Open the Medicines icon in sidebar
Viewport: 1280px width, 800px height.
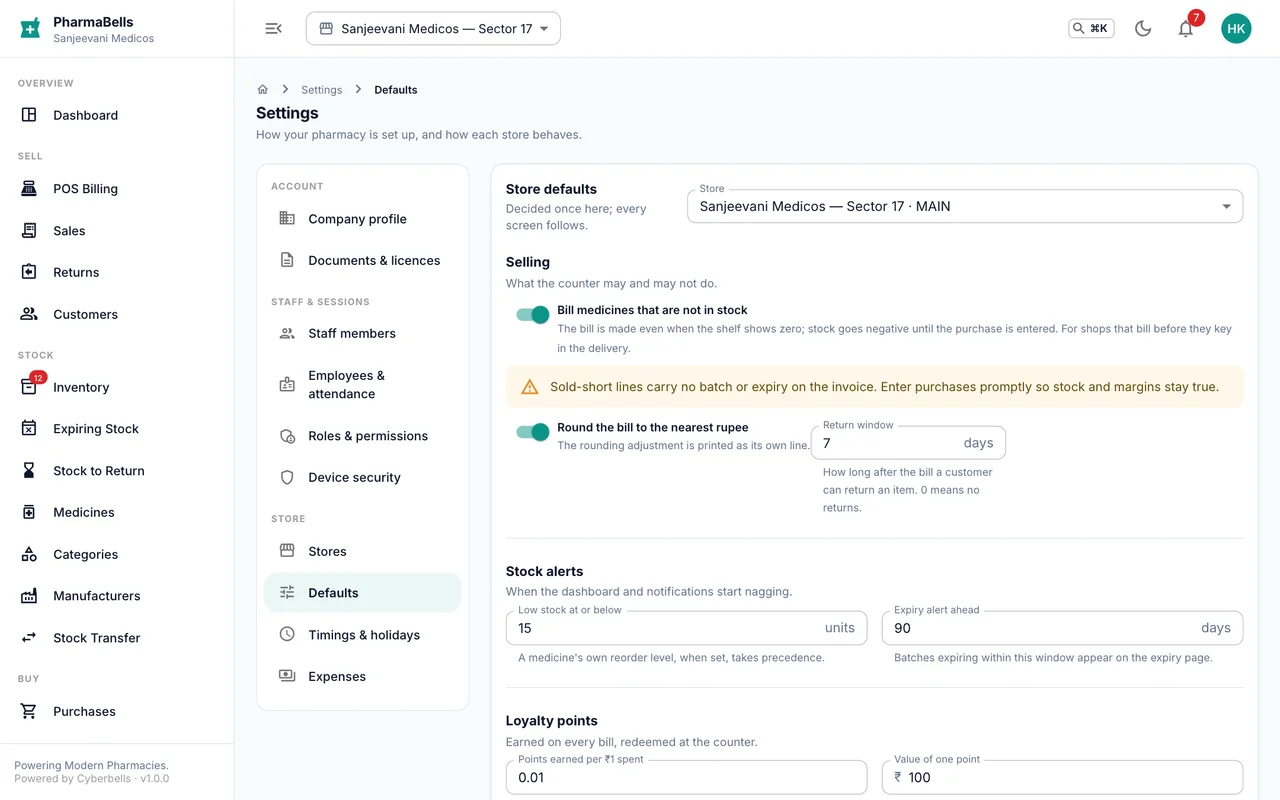click(29, 512)
